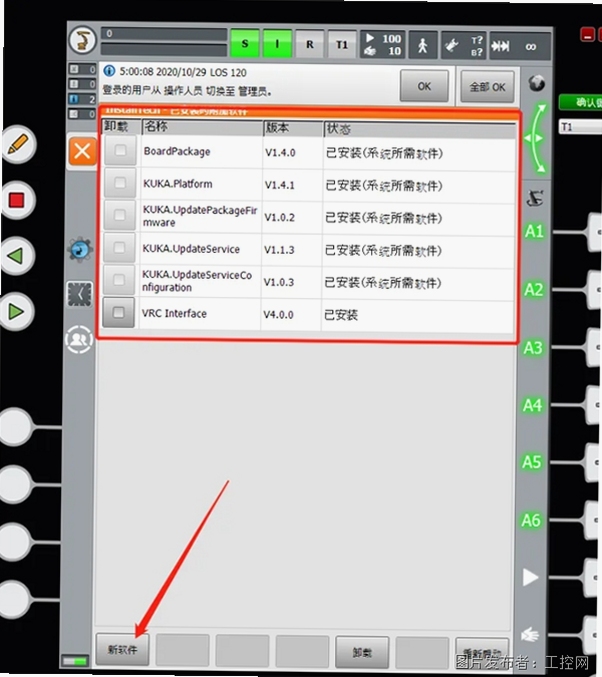The height and width of the screenshot is (677, 602).
Task: Click the 名称 column header
Action: point(202,127)
